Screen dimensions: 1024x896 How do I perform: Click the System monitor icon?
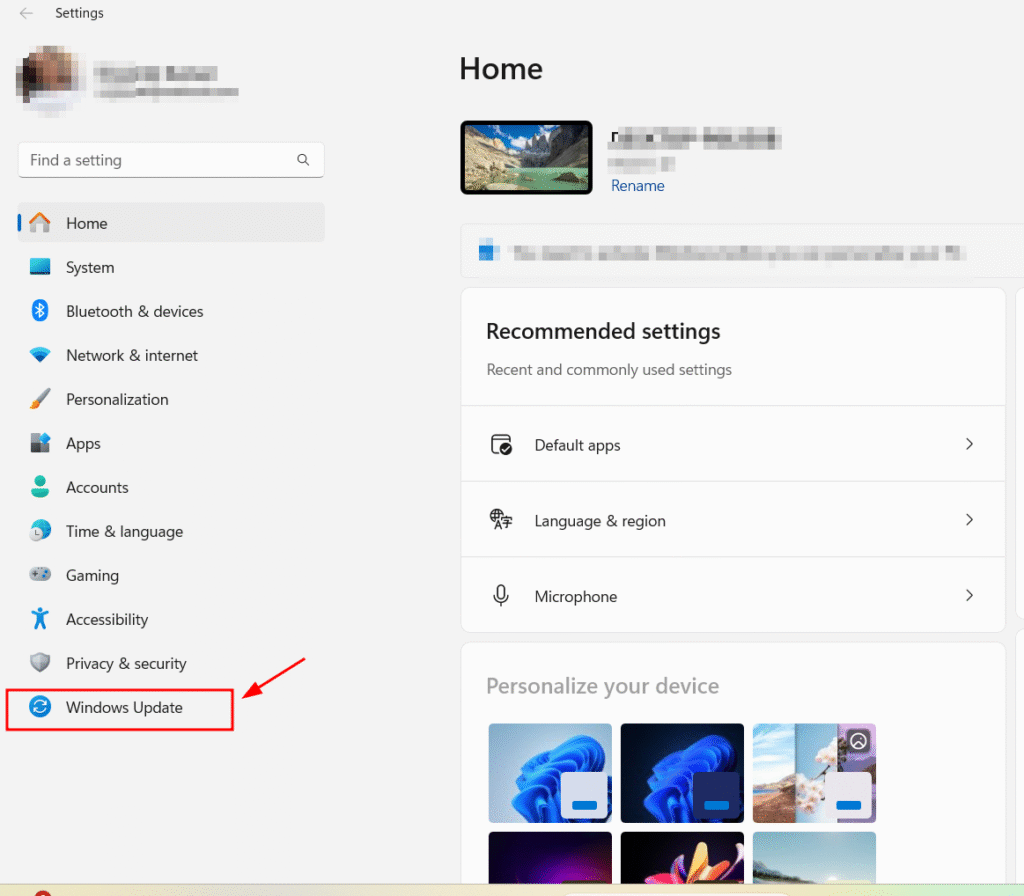pyautogui.click(x=40, y=266)
